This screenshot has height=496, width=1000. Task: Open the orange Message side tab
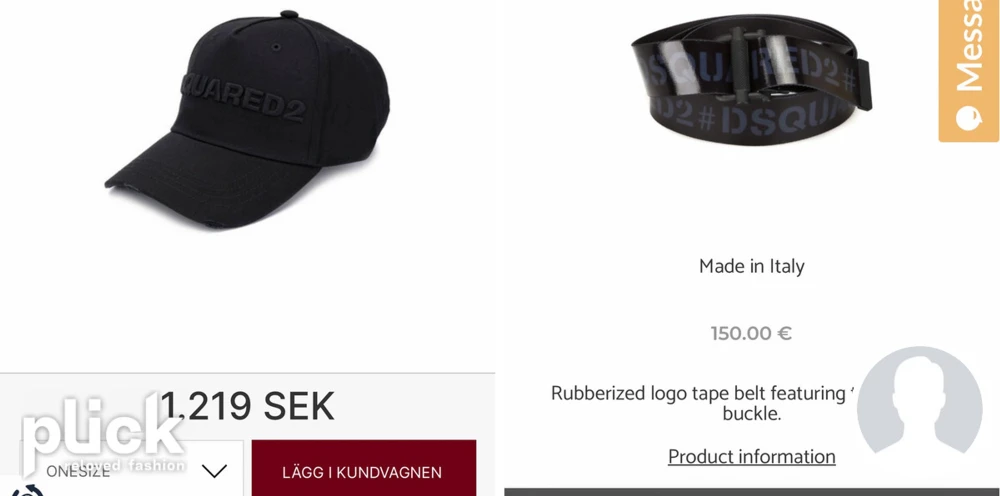[969, 70]
